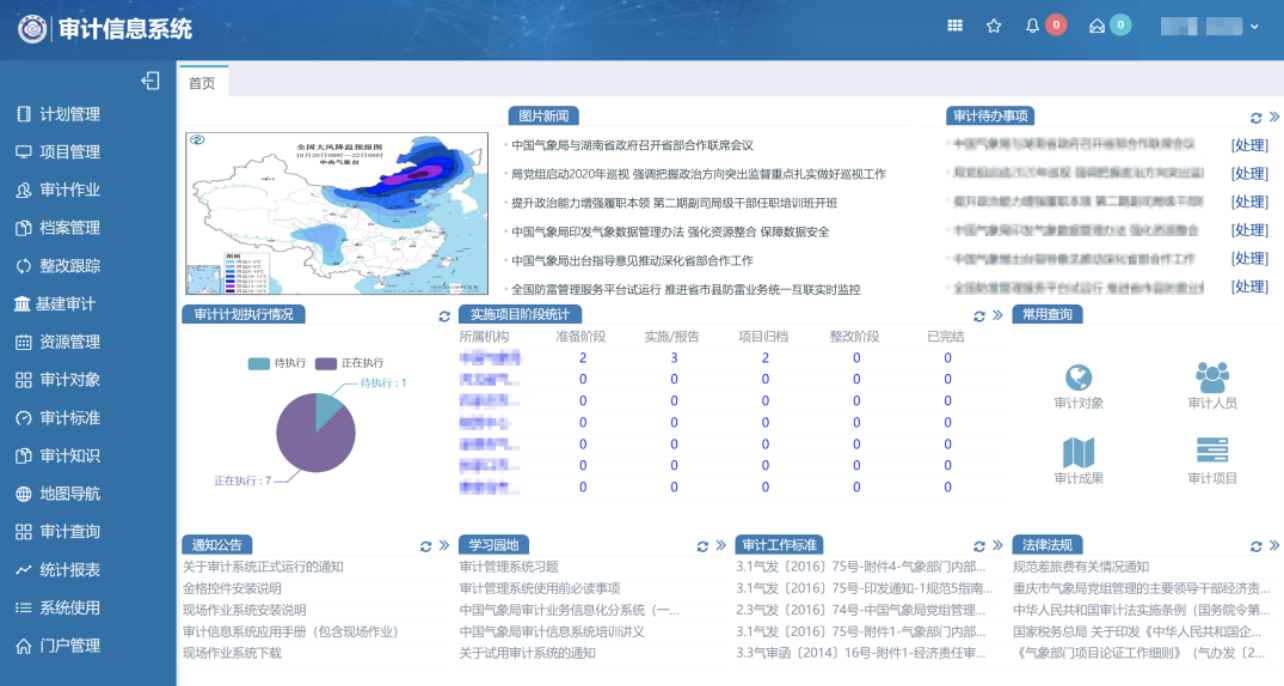Viewport: 1284px width, 686px height.
Task: Switch to the 首页 tab
Action: click(202, 83)
